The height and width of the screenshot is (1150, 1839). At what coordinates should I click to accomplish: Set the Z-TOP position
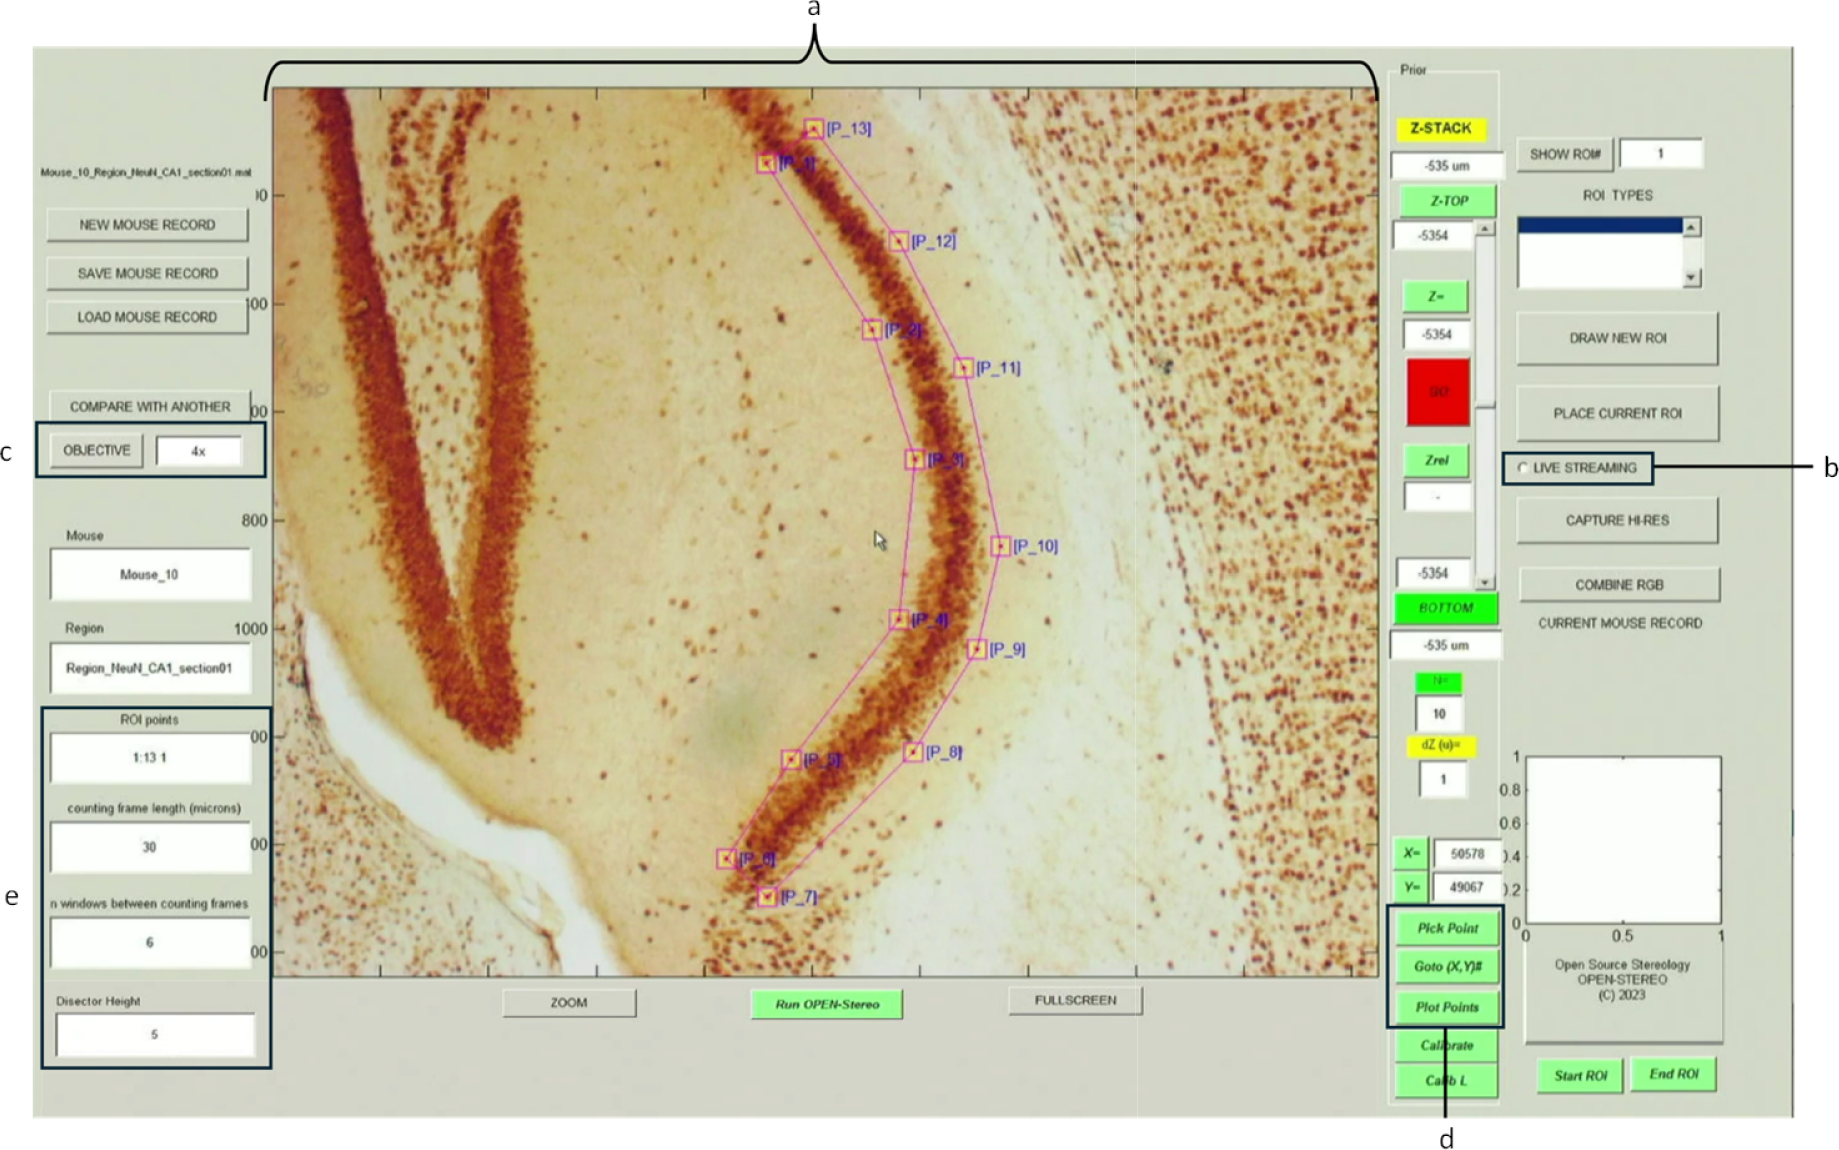tap(1447, 200)
